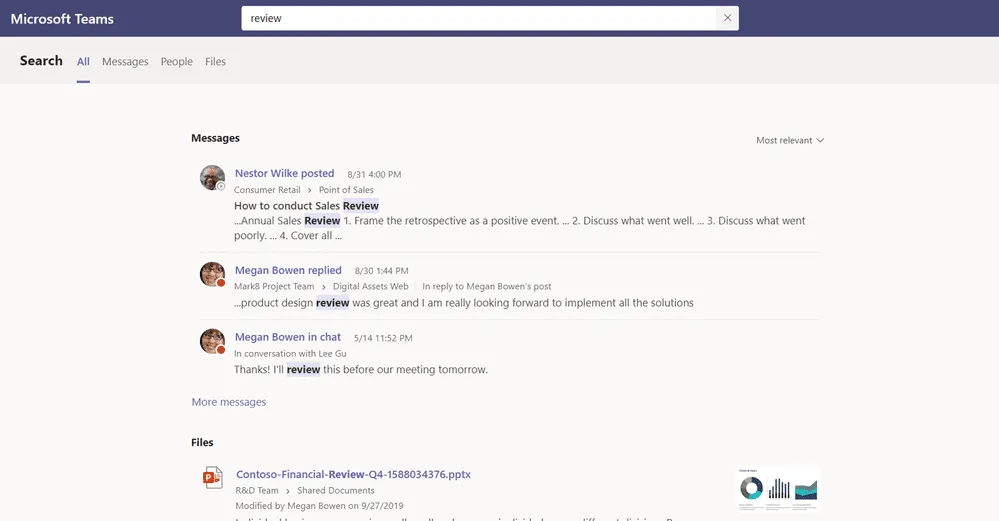
Task: Click Megan Bowen's avatar on chat message
Action: point(212,342)
